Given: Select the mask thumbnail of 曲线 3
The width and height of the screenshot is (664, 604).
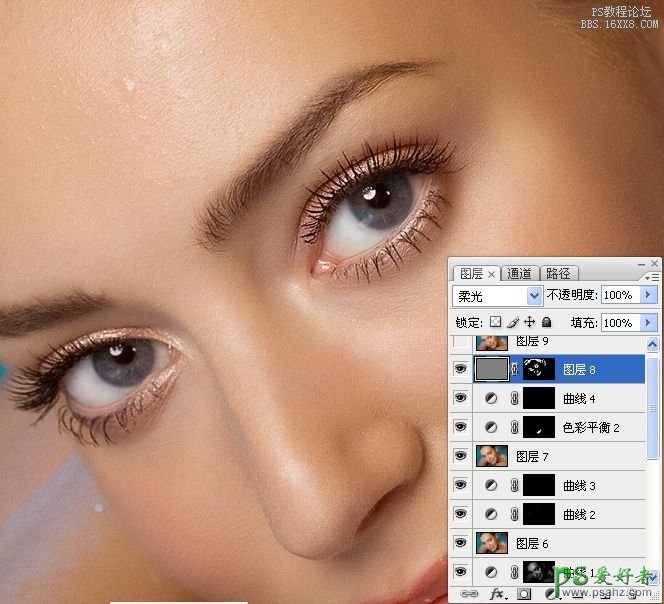Looking at the screenshot, I should click(x=539, y=485).
